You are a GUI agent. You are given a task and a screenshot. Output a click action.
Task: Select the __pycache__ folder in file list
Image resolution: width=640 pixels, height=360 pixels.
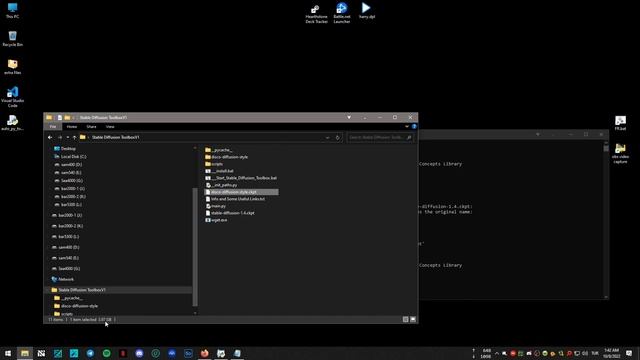pyautogui.click(x=219, y=150)
